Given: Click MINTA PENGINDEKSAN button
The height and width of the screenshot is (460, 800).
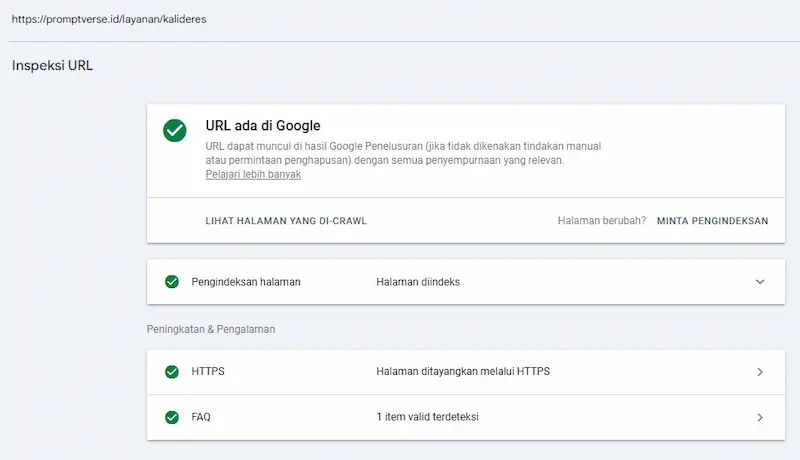Looking at the screenshot, I should [712, 221].
